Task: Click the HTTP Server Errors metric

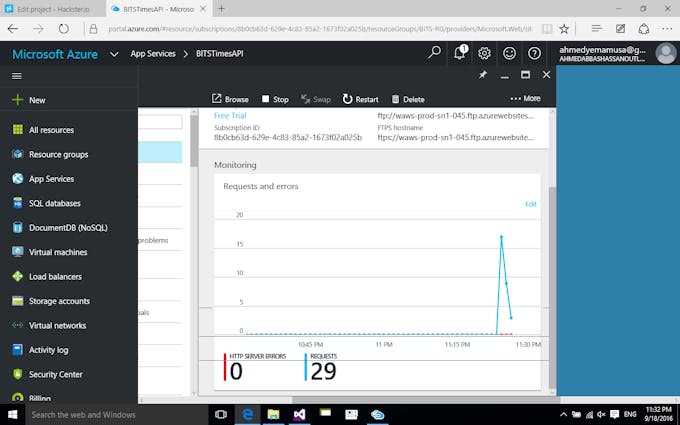Action: point(255,367)
